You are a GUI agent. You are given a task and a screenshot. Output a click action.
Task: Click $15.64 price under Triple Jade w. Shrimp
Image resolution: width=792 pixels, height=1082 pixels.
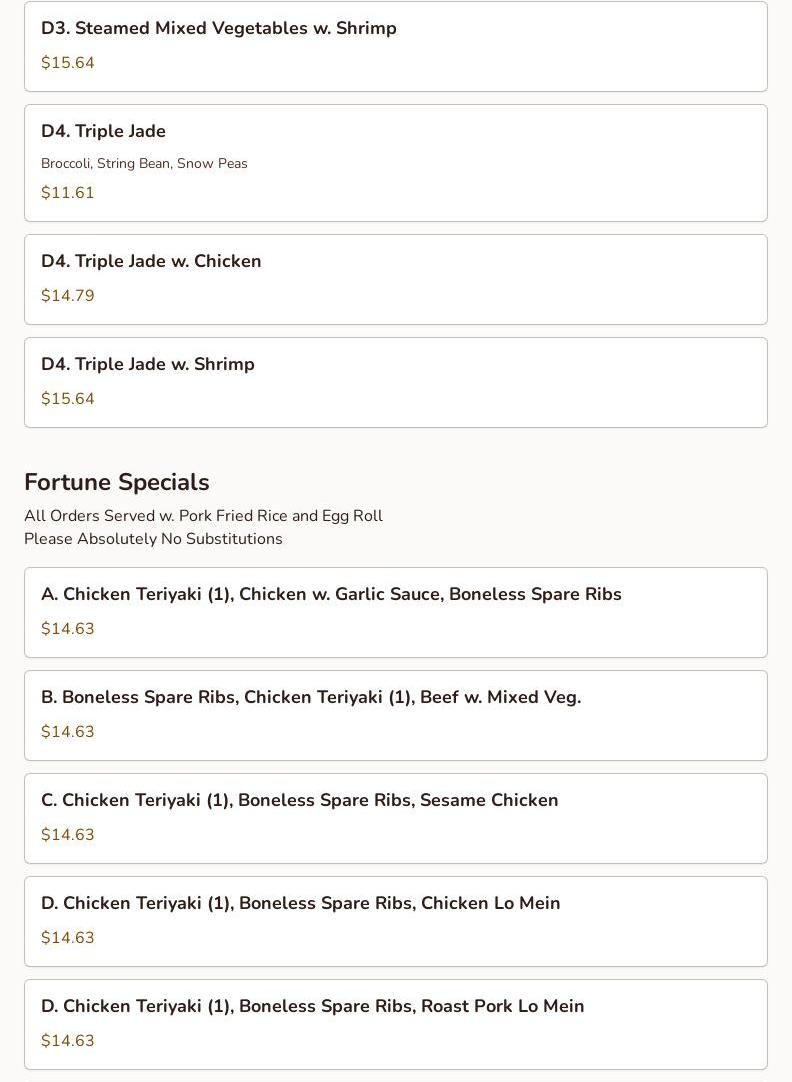click(68, 398)
